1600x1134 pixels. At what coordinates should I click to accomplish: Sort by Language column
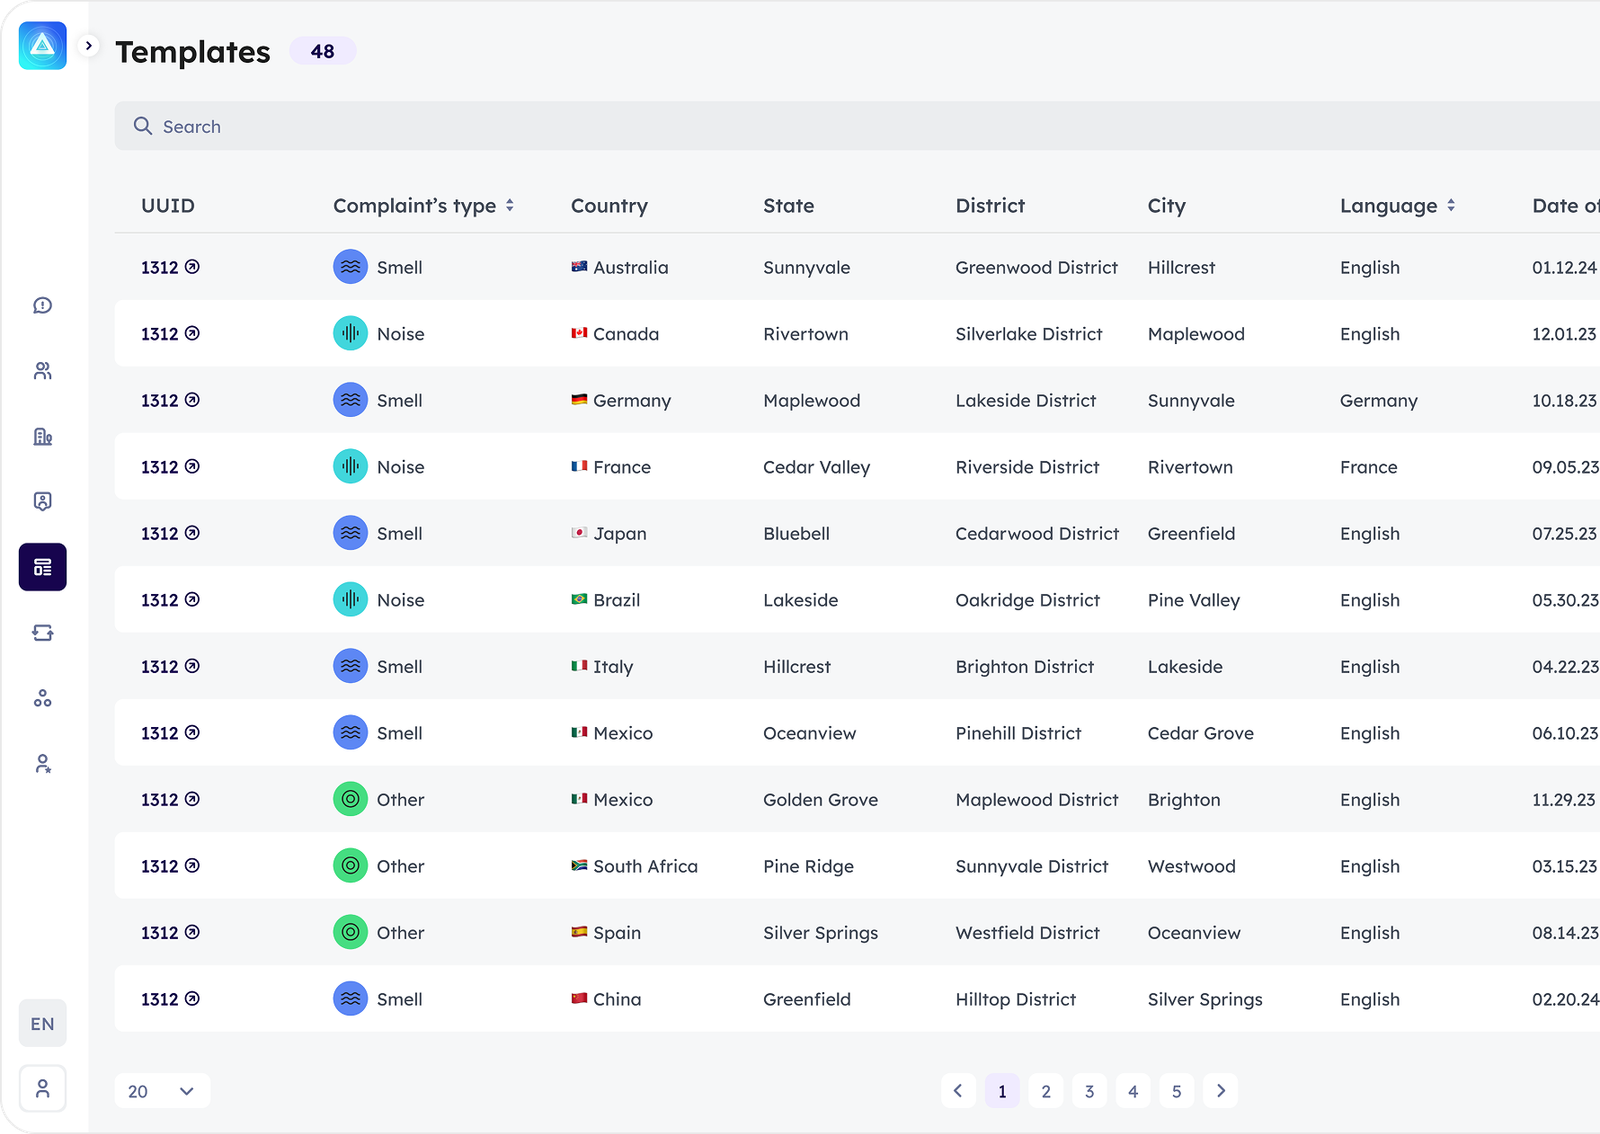(1451, 205)
